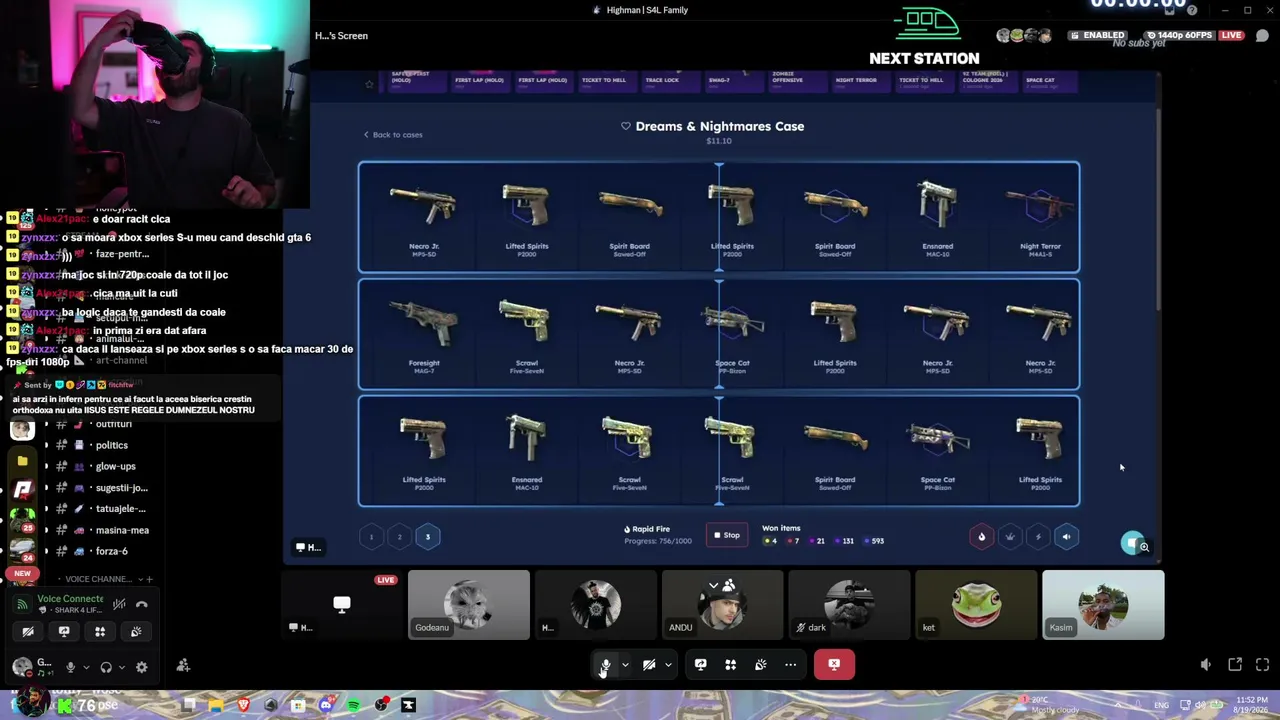Image resolution: width=1280 pixels, height=720 pixels.
Task: Turn on camera in voice panel
Action: [x=28, y=631]
